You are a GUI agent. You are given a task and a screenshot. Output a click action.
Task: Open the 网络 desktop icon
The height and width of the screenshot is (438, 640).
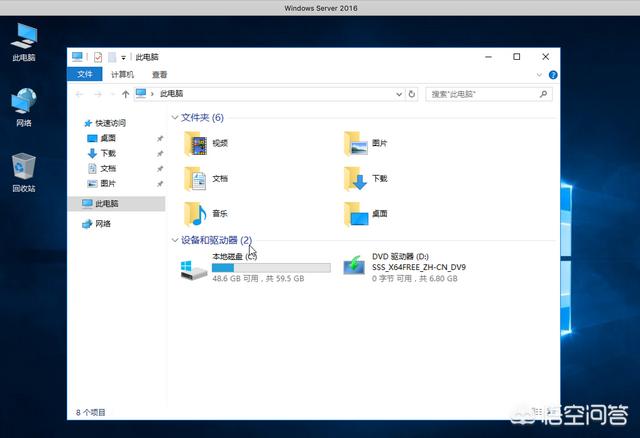[x=24, y=107]
